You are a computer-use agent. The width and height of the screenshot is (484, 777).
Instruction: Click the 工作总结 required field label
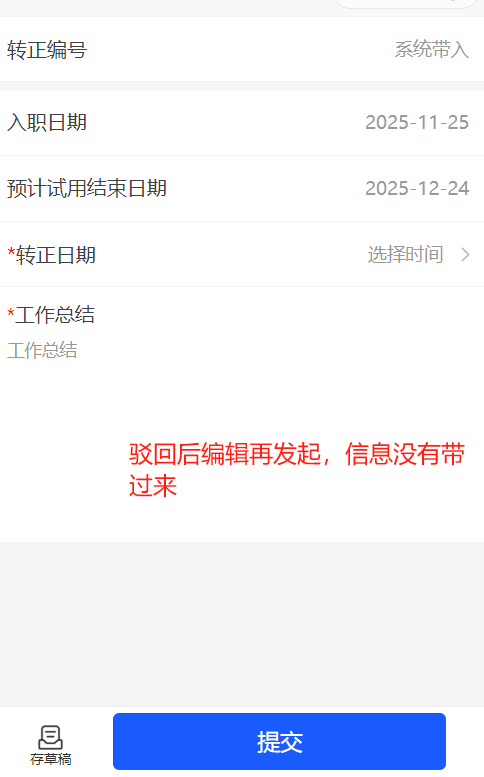pos(54,315)
